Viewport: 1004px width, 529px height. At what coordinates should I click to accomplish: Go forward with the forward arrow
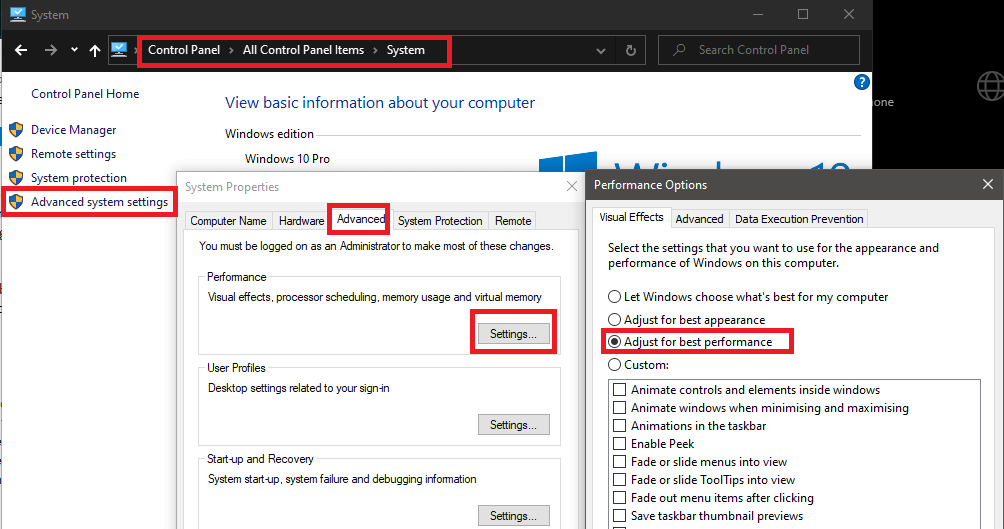51,50
